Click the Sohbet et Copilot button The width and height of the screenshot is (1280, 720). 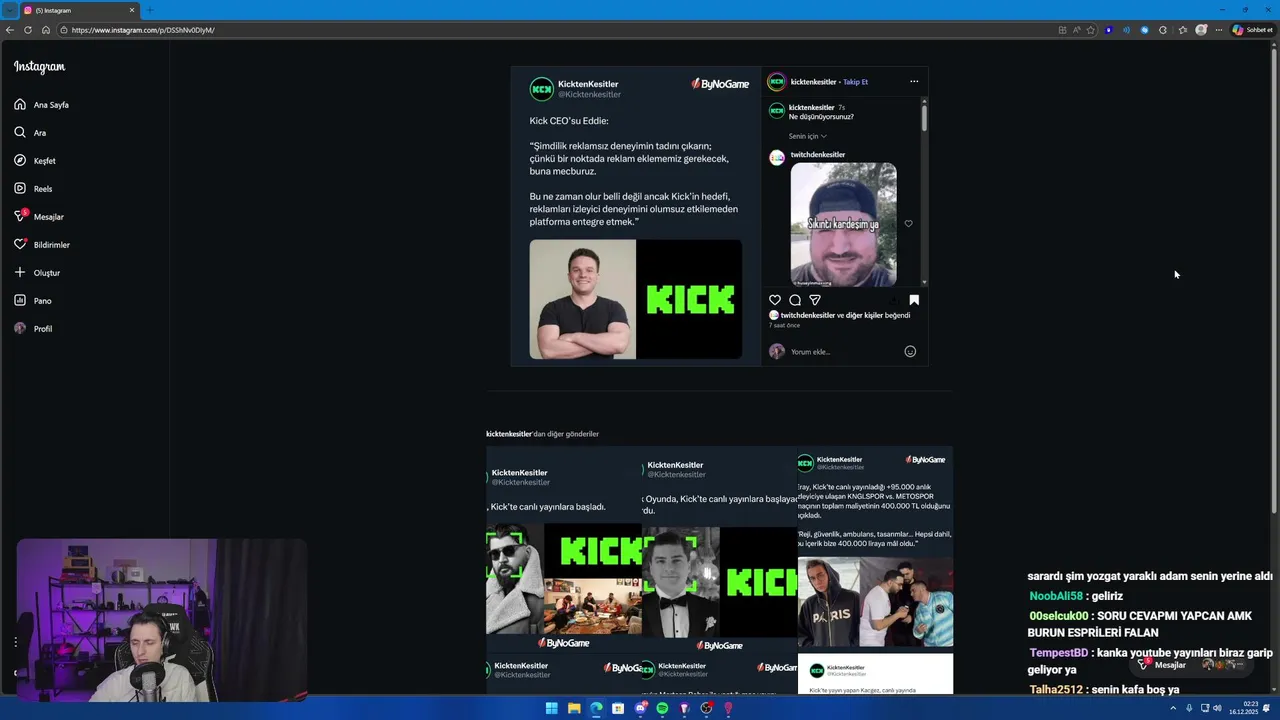(x=1253, y=30)
